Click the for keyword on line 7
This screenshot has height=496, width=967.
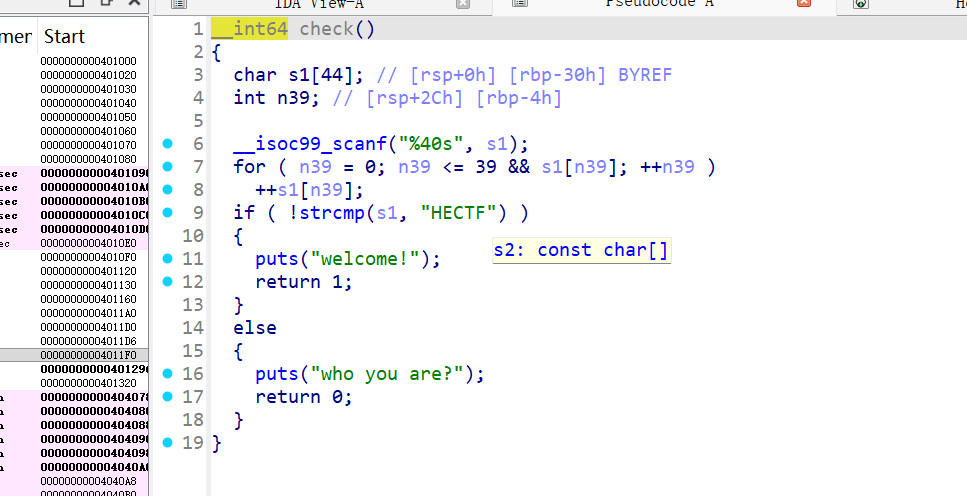pos(250,167)
